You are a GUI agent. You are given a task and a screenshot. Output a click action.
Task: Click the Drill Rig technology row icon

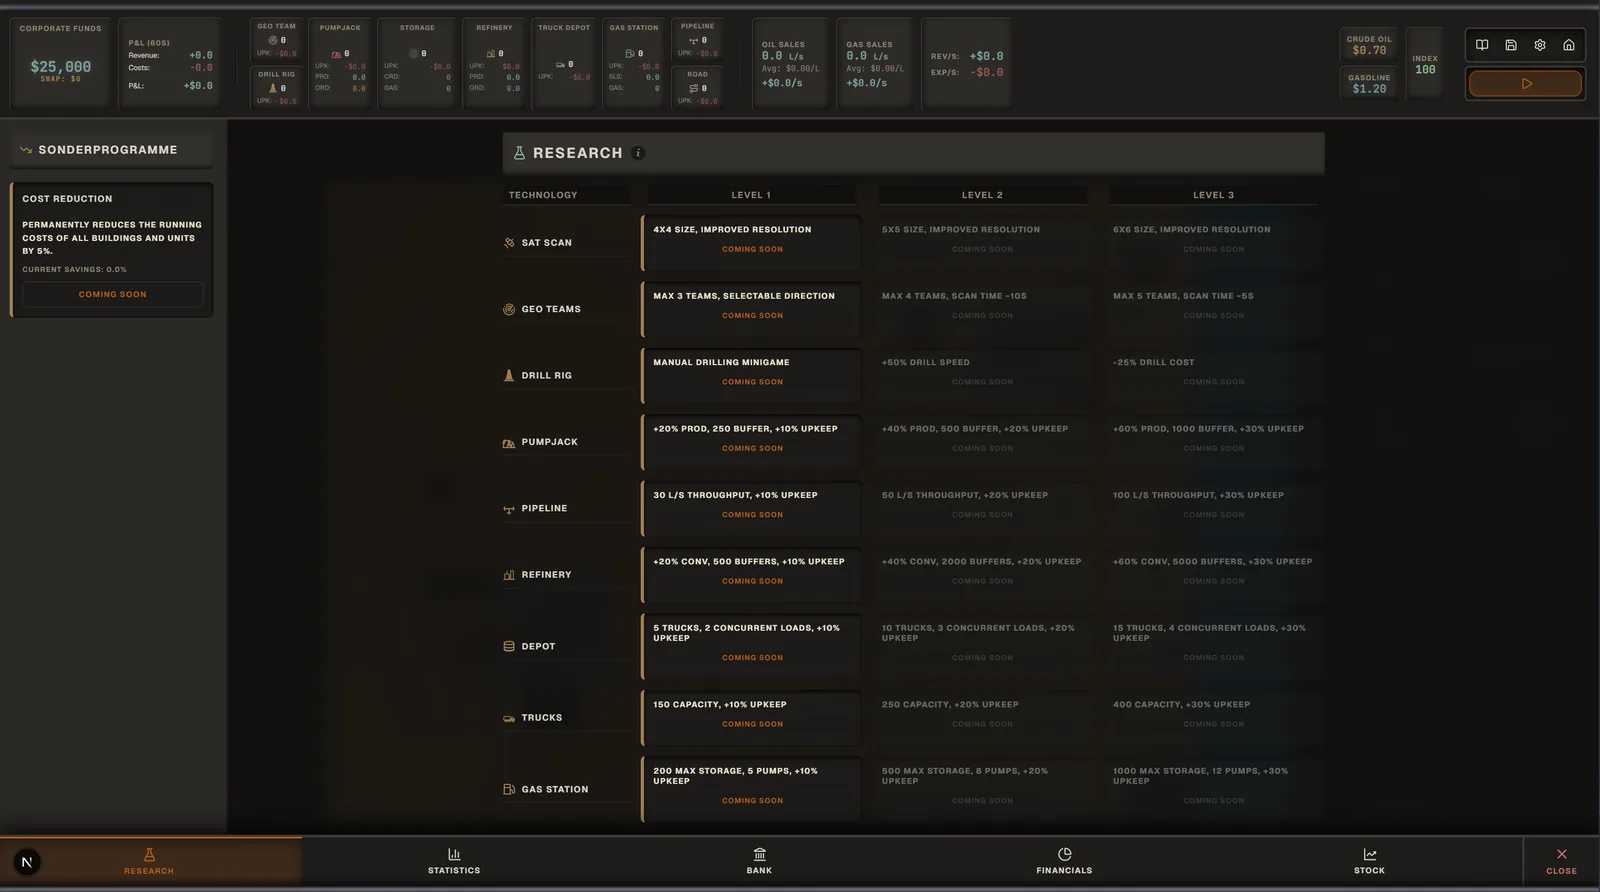pos(509,376)
